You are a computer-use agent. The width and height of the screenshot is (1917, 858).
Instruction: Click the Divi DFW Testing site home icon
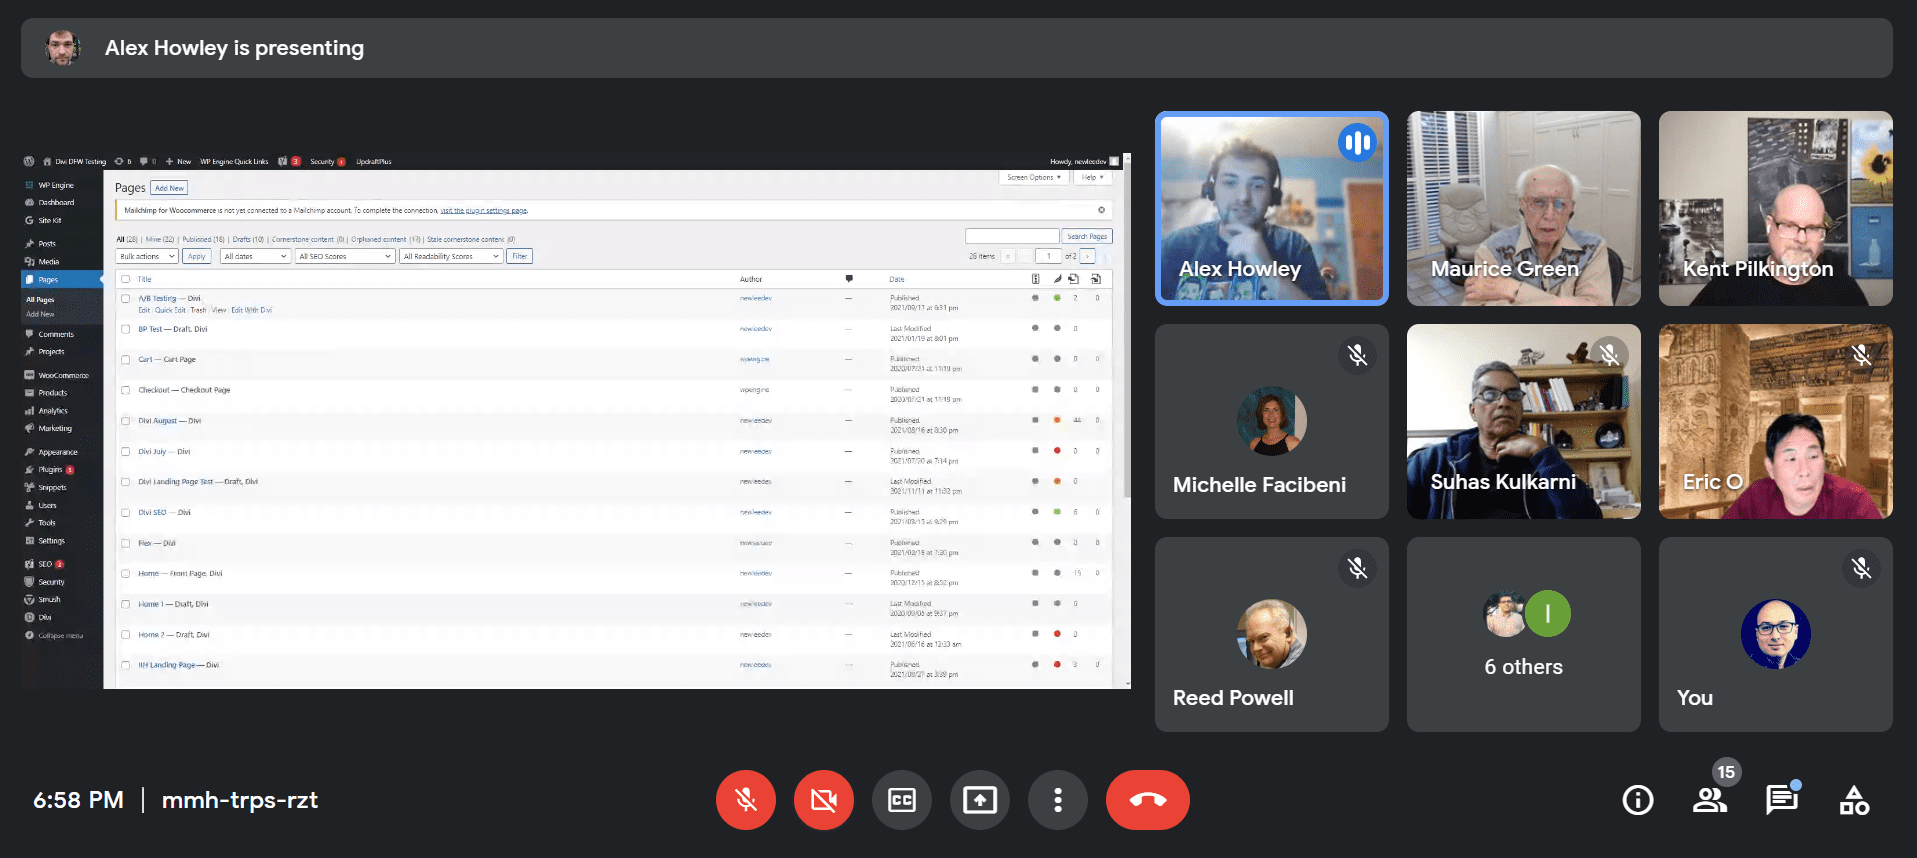pyautogui.click(x=47, y=161)
